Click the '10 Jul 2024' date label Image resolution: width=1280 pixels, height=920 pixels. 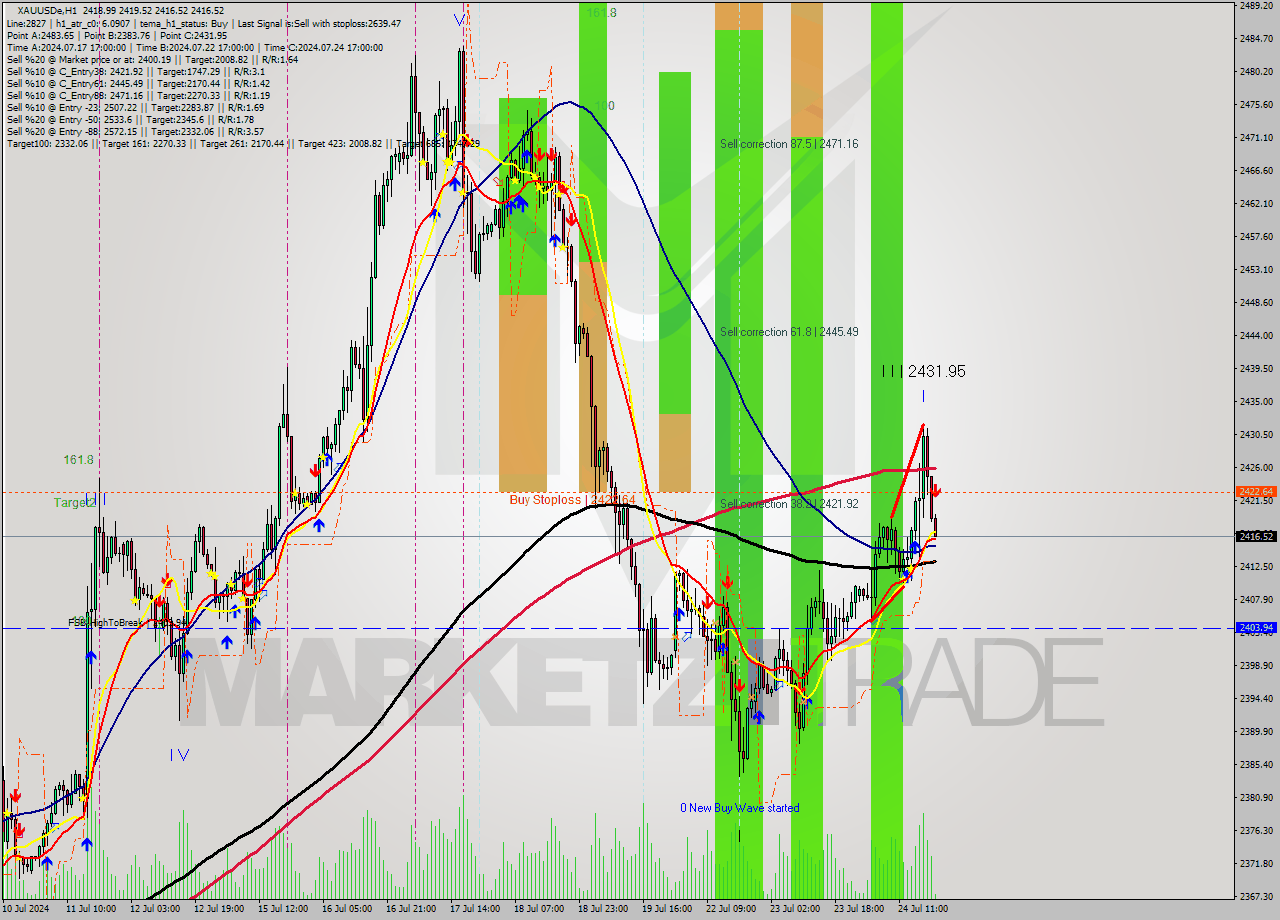point(25,909)
